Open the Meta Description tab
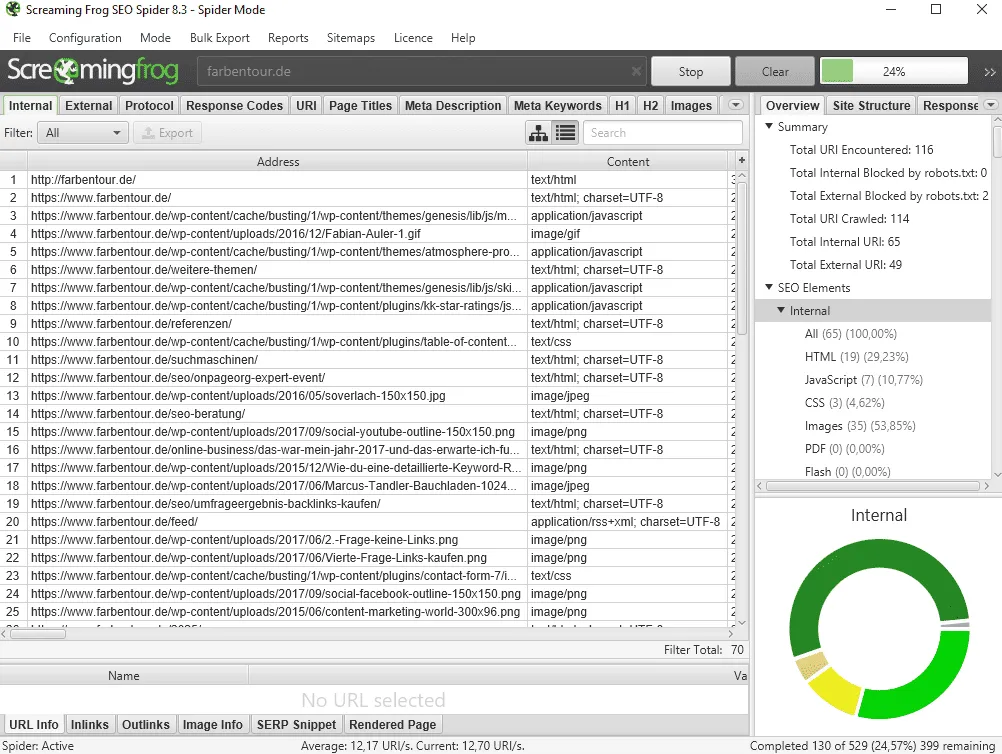1002x754 pixels. point(453,105)
